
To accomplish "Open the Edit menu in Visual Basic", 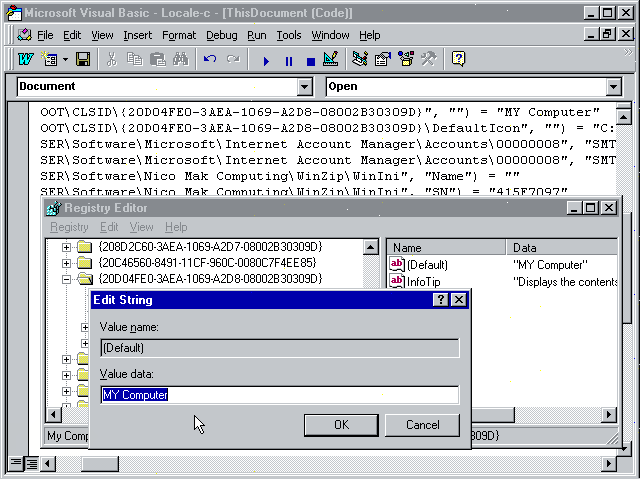I will (72, 36).
